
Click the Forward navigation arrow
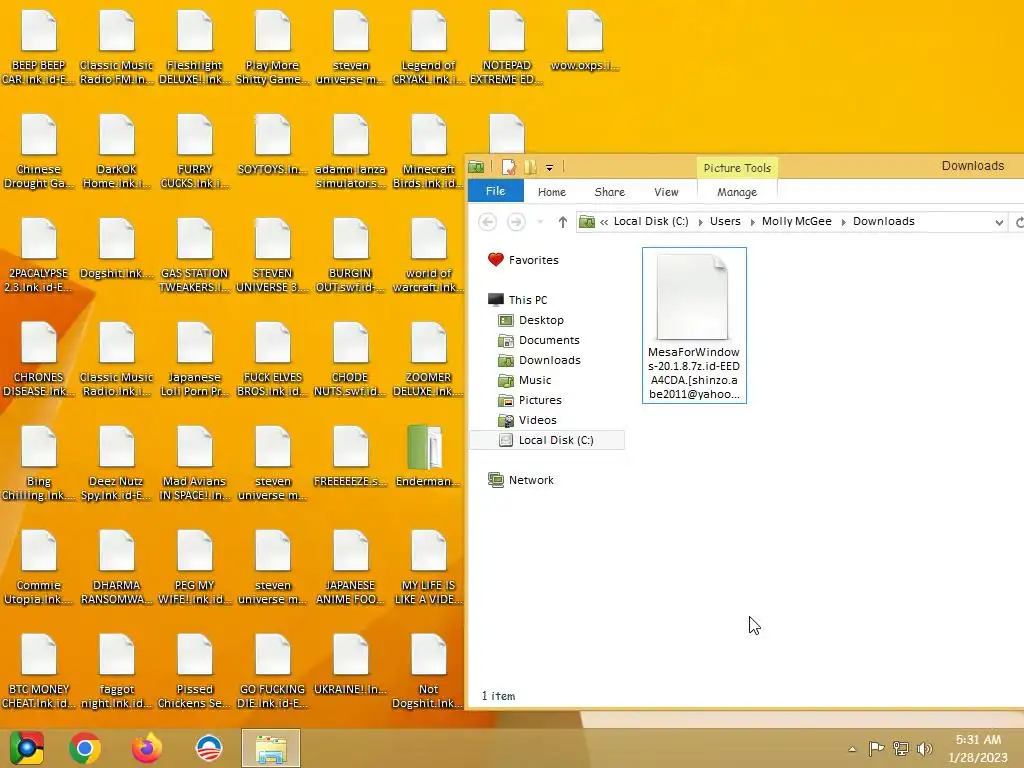pyautogui.click(x=516, y=222)
